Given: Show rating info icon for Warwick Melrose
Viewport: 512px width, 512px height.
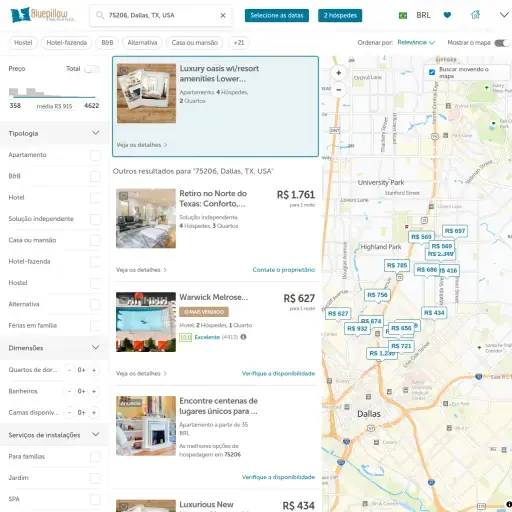Looking at the screenshot, I should point(243,337).
